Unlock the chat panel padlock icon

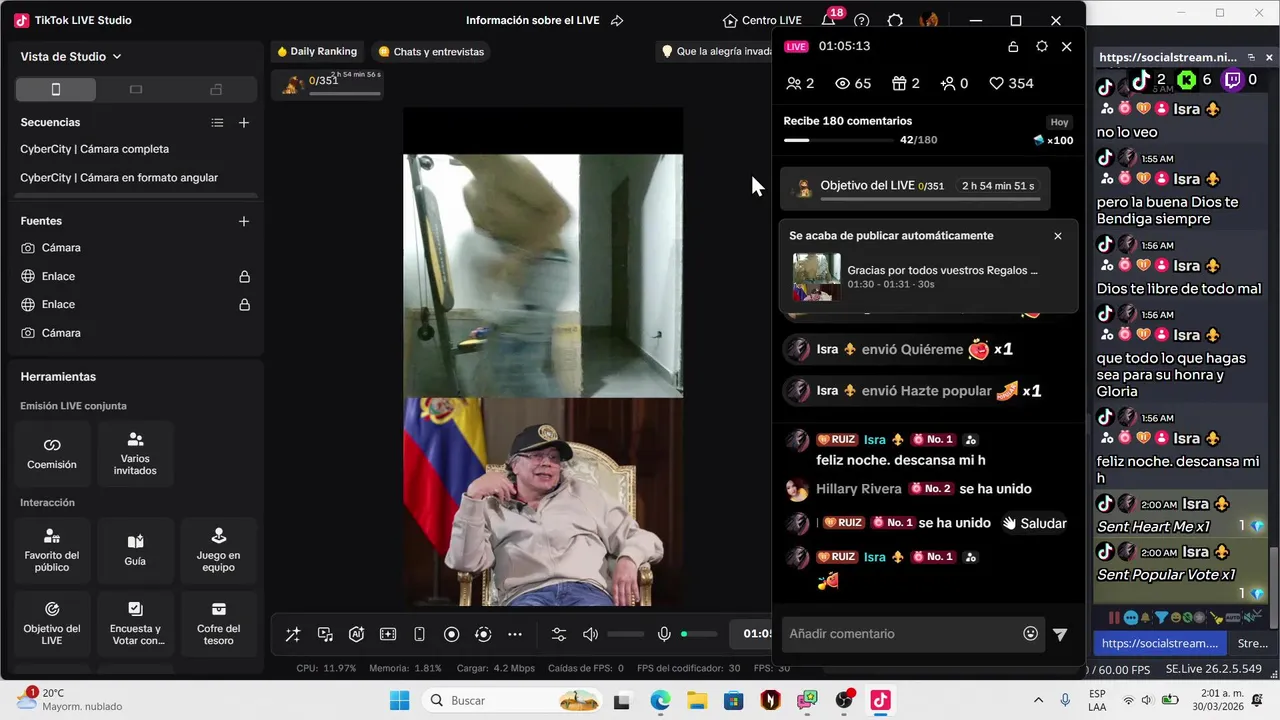pos(1013,47)
